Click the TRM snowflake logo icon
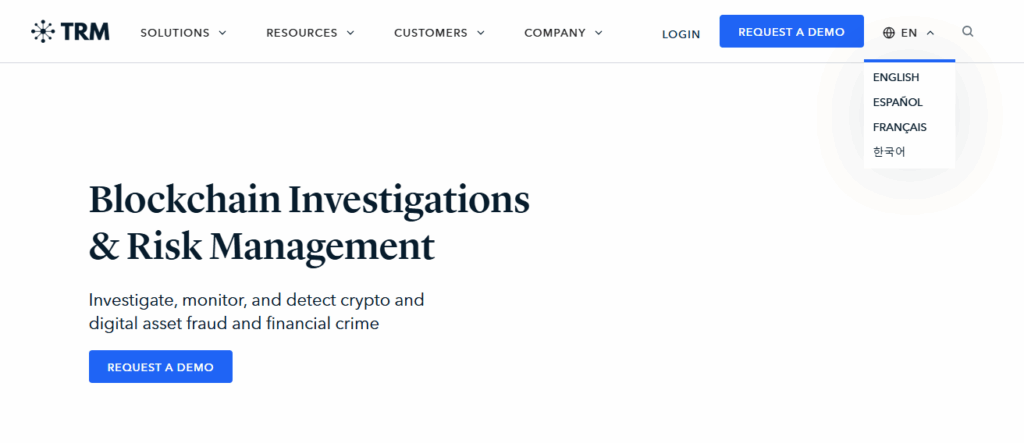Viewport: 1024px width, 443px height. 43,31
